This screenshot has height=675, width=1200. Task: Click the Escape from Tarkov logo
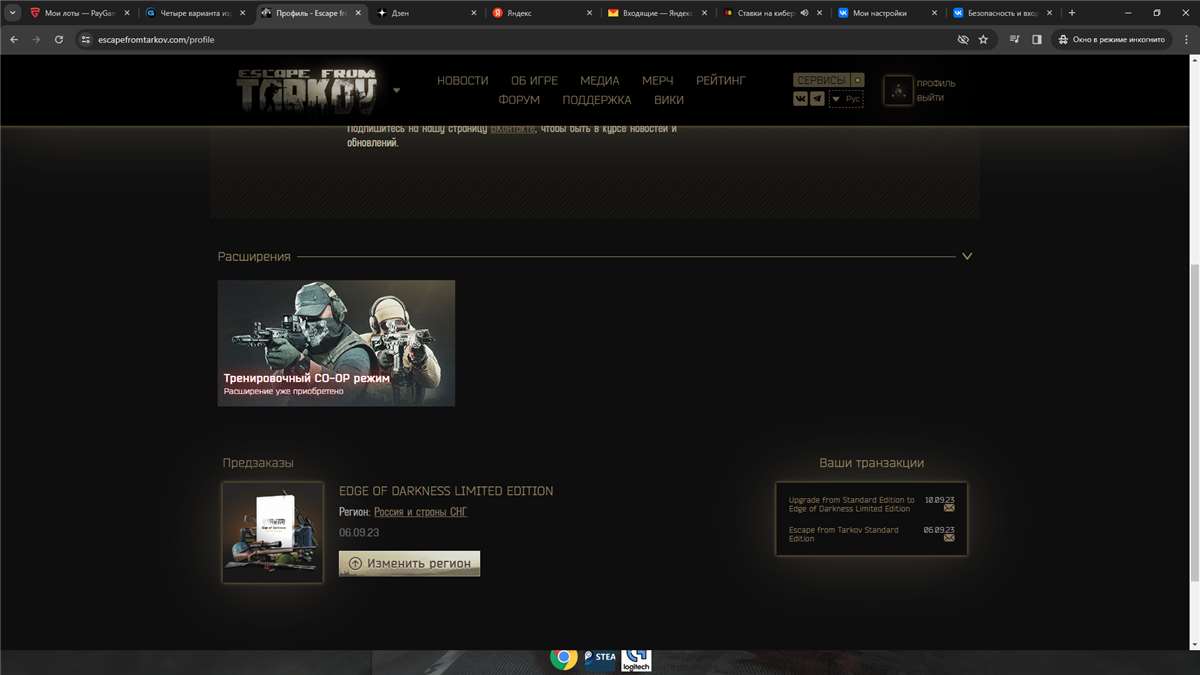coord(307,91)
